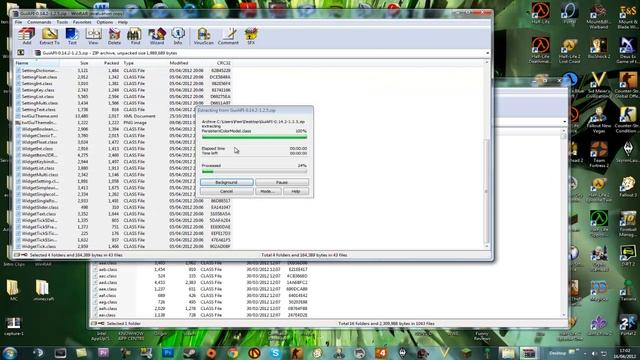Open the Tools menu

pyautogui.click(x=62, y=22)
